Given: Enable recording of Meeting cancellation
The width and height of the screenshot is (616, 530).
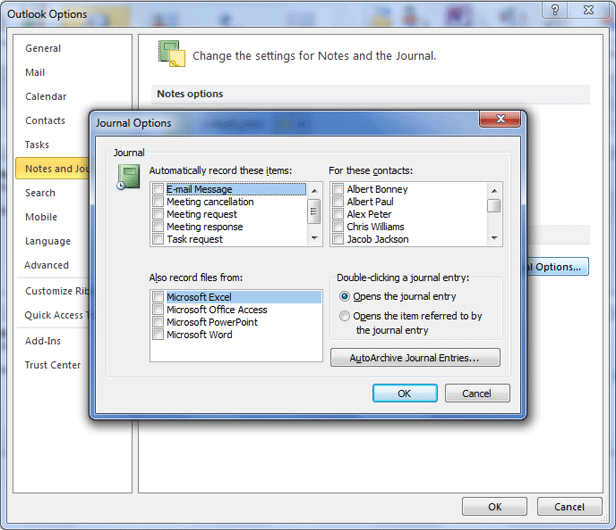Looking at the screenshot, I should click(x=158, y=202).
